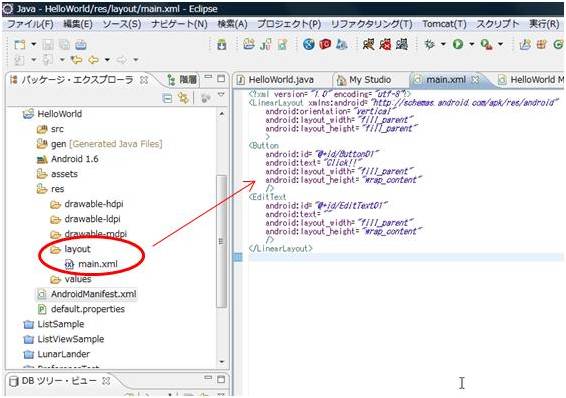This screenshot has height=398, width=566.
Task: Click the Forward navigation arrow icon
Action: [x=122, y=60]
